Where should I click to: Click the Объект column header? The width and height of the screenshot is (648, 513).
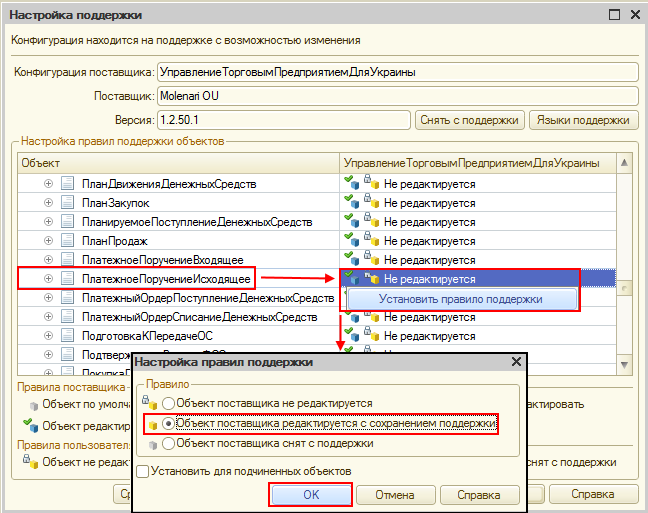(178, 163)
